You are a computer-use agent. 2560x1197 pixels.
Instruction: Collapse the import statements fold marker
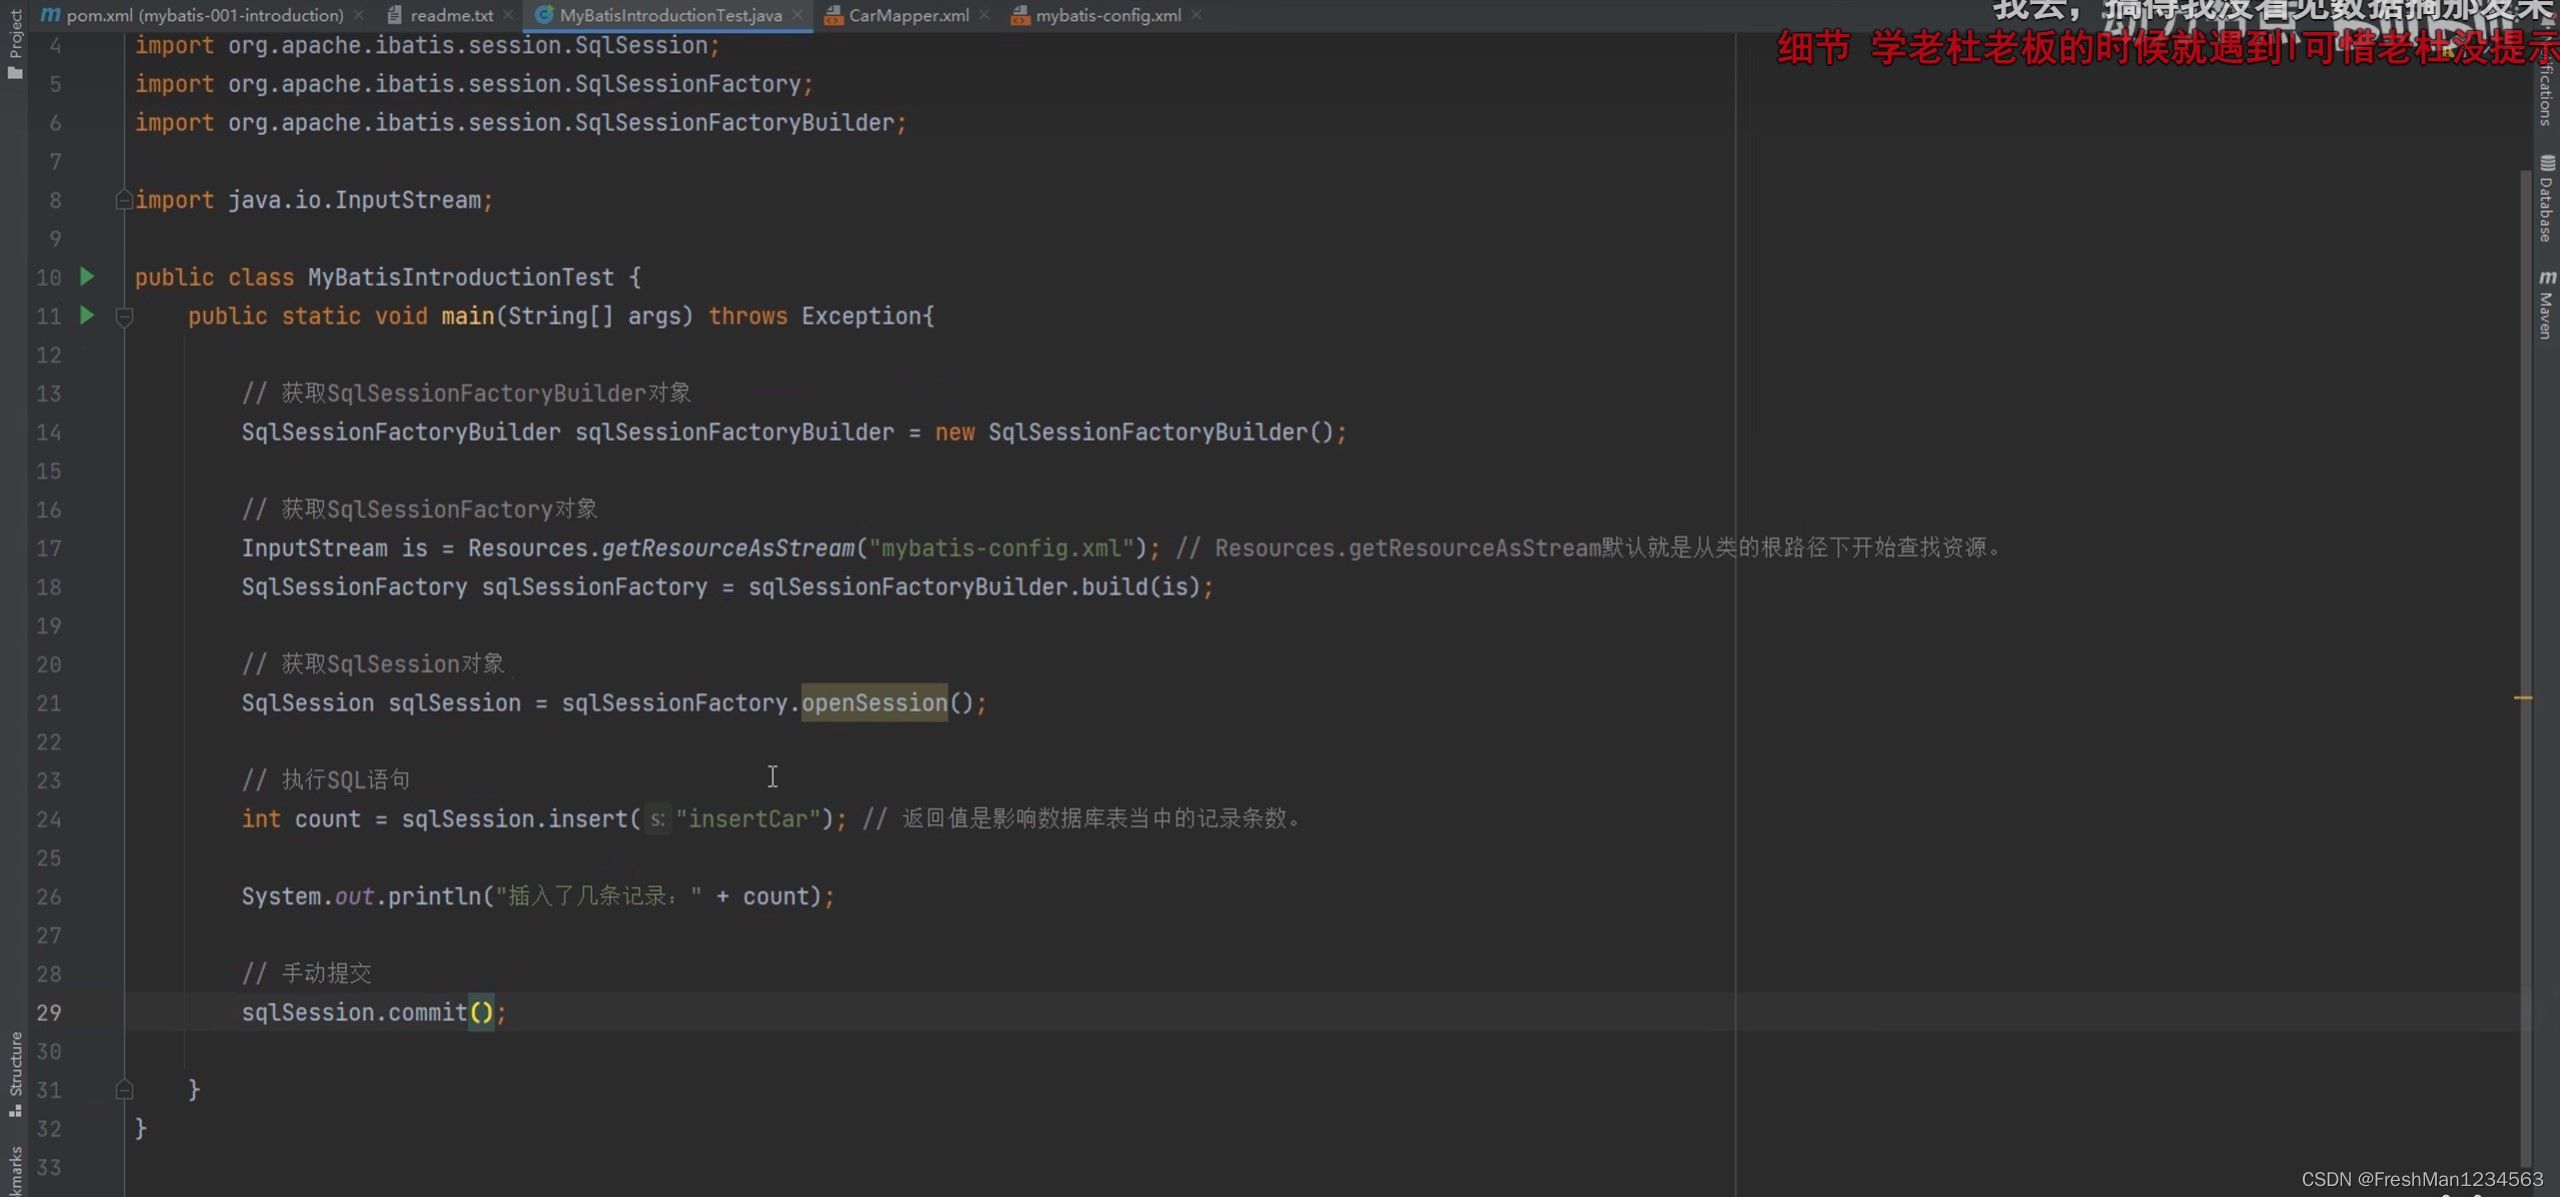pos(124,200)
